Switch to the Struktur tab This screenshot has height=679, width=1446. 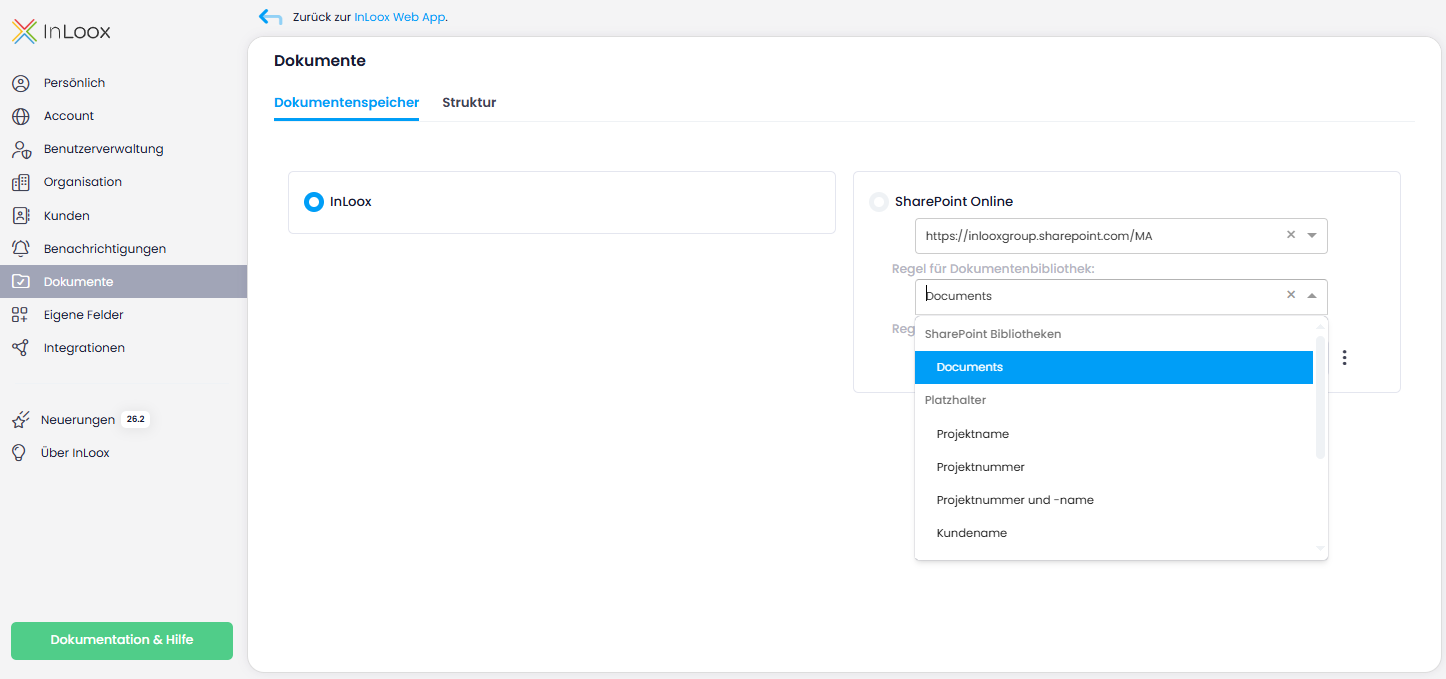469,103
